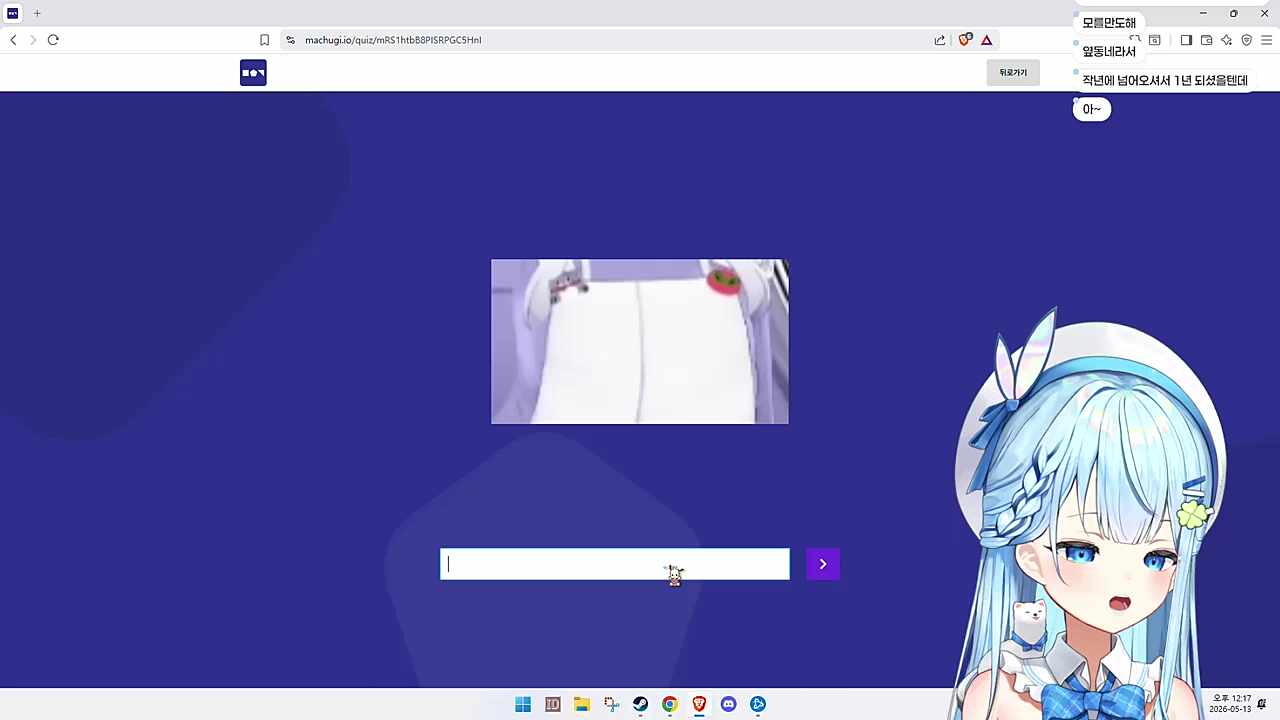Open the Brave Wallet icon

coord(1206,40)
